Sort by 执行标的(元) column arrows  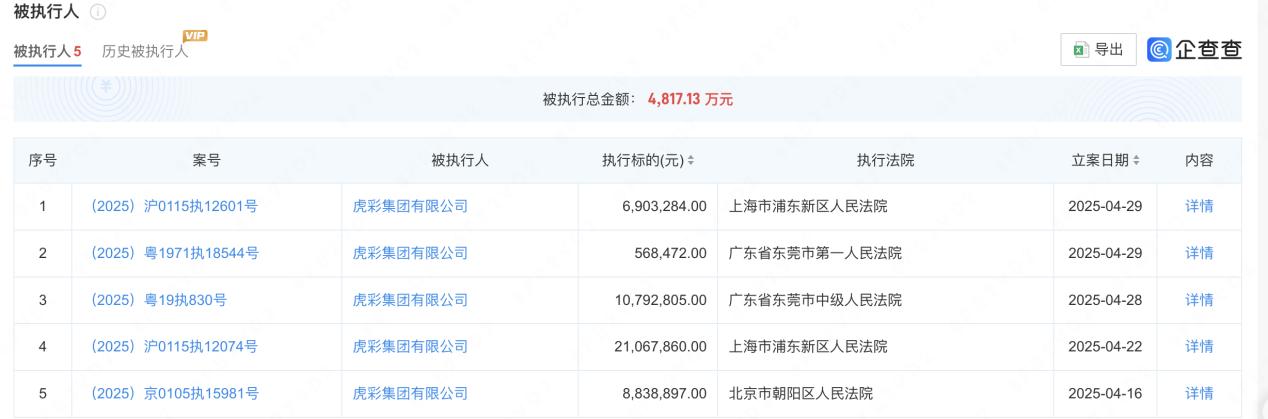[691, 161]
